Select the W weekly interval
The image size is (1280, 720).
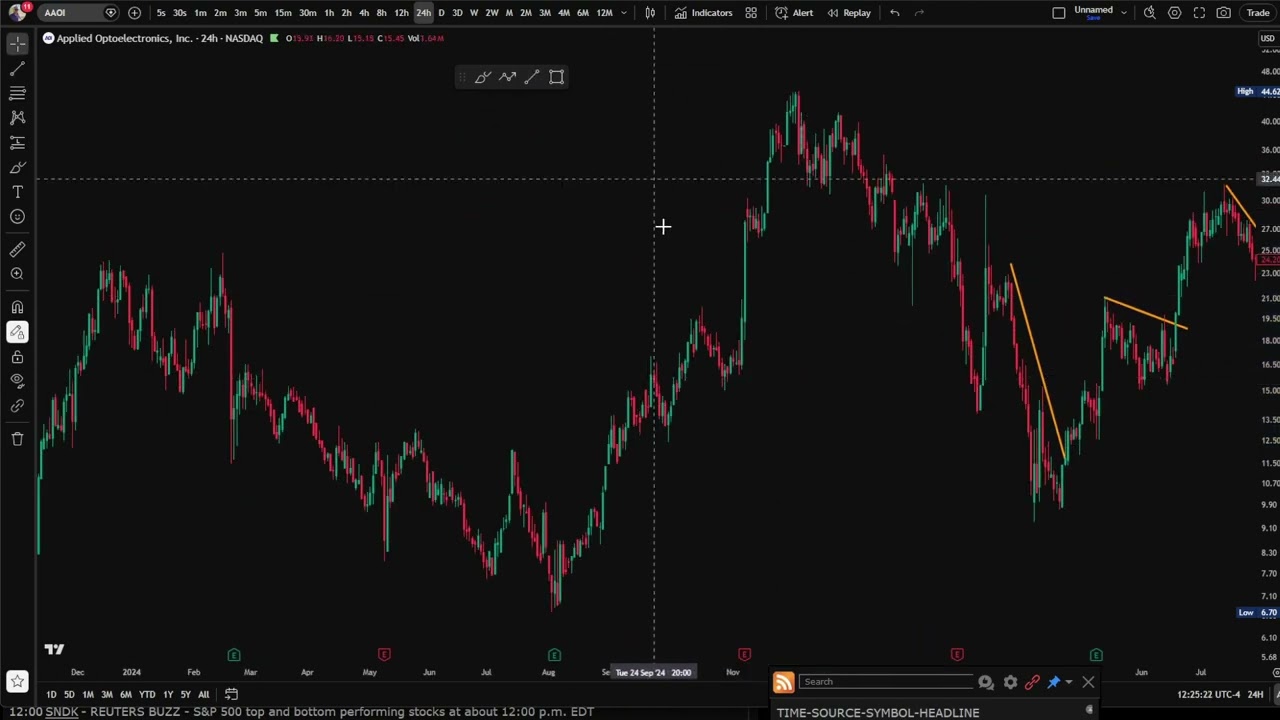[474, 13]
